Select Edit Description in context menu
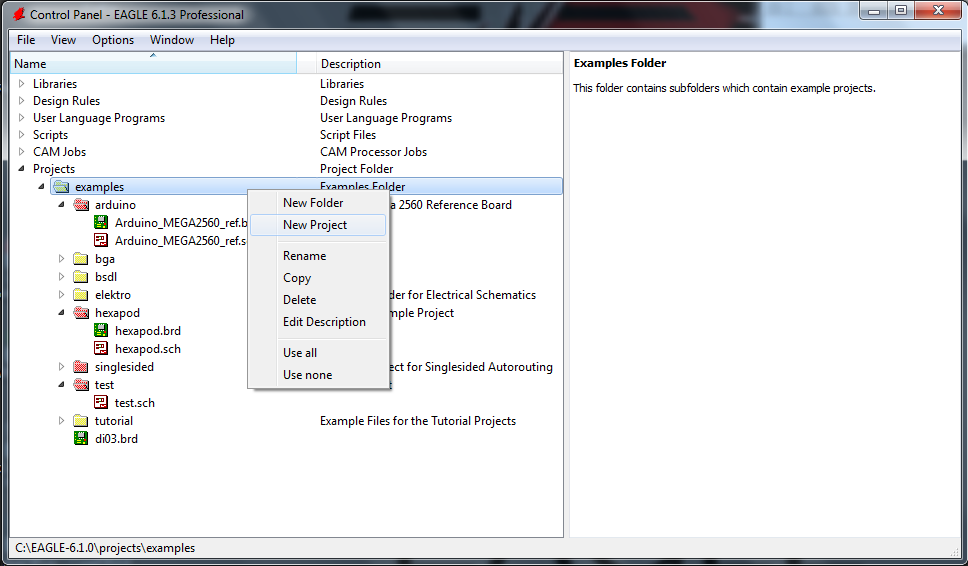 click(x=324, y=322)
